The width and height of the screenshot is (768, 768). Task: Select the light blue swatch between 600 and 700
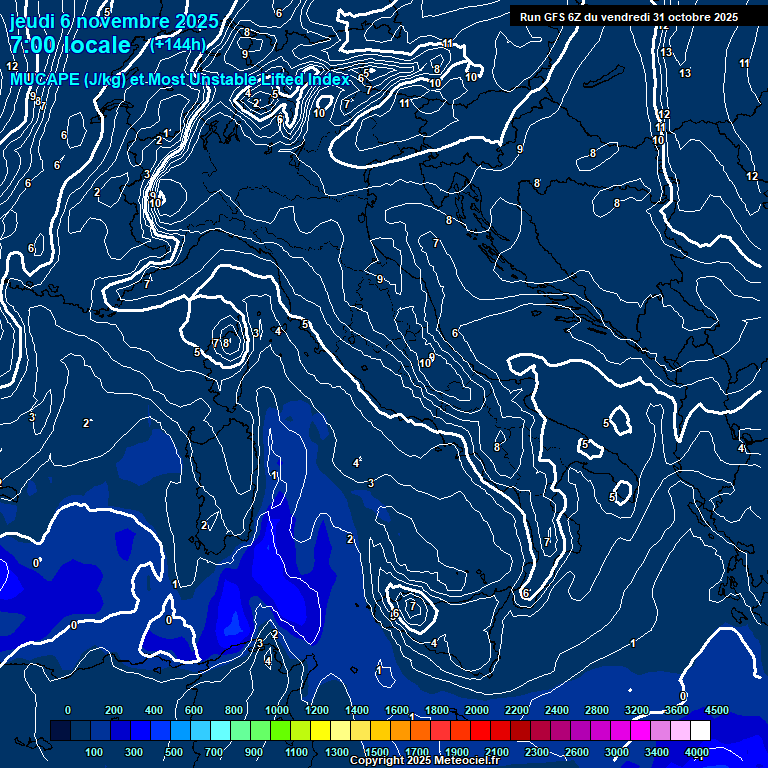click(x=200, y=730)
